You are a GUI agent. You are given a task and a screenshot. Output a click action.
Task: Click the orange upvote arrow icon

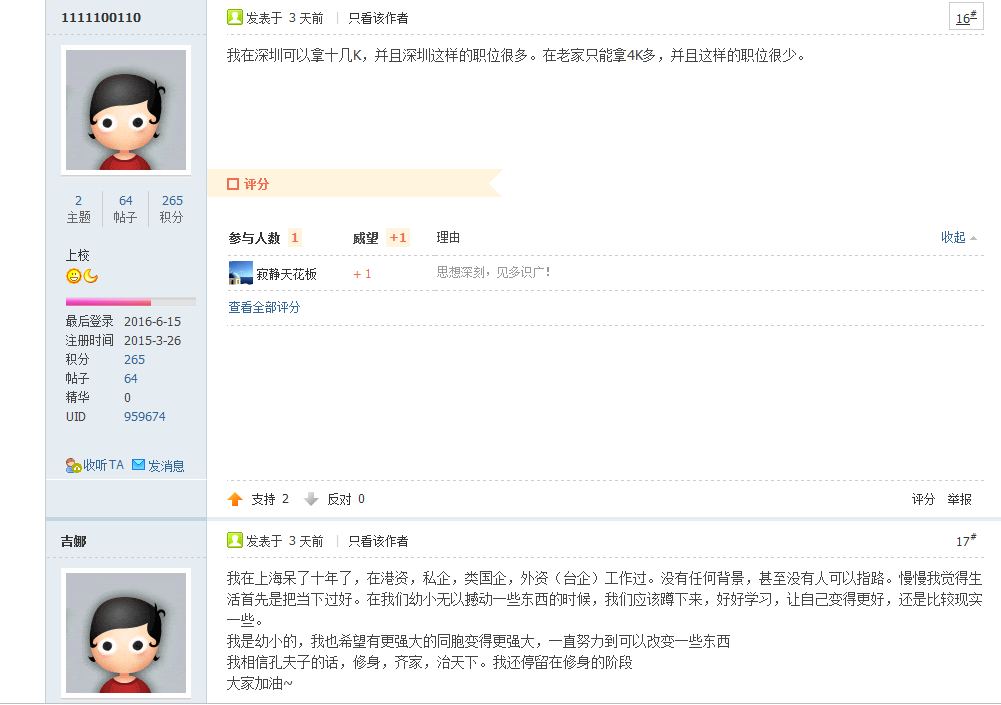(x=235, y=499)
